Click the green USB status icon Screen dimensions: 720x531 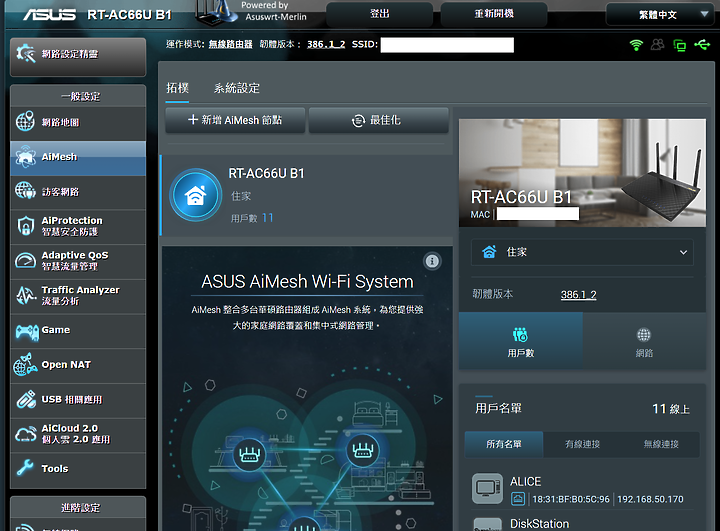pyautogui.click(x=702, y=45)
